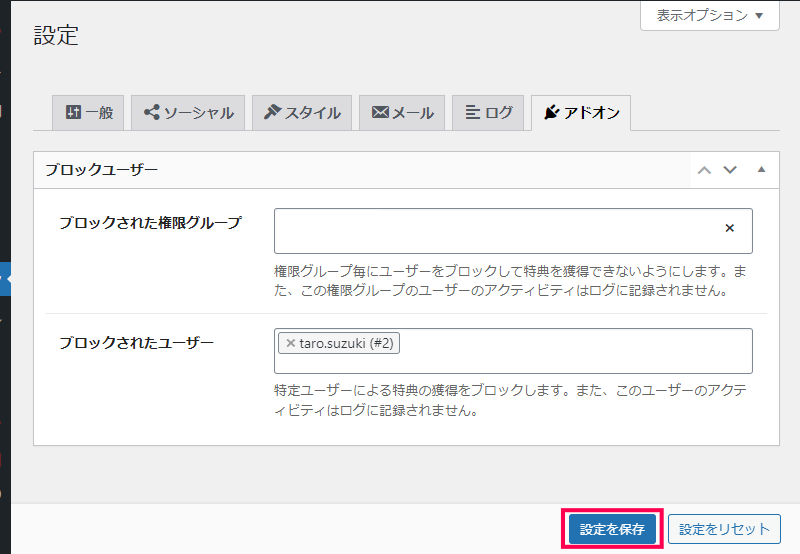Switch to the ソーシャル tab
This screenshot has width=800, height=554.
[188, 112]
